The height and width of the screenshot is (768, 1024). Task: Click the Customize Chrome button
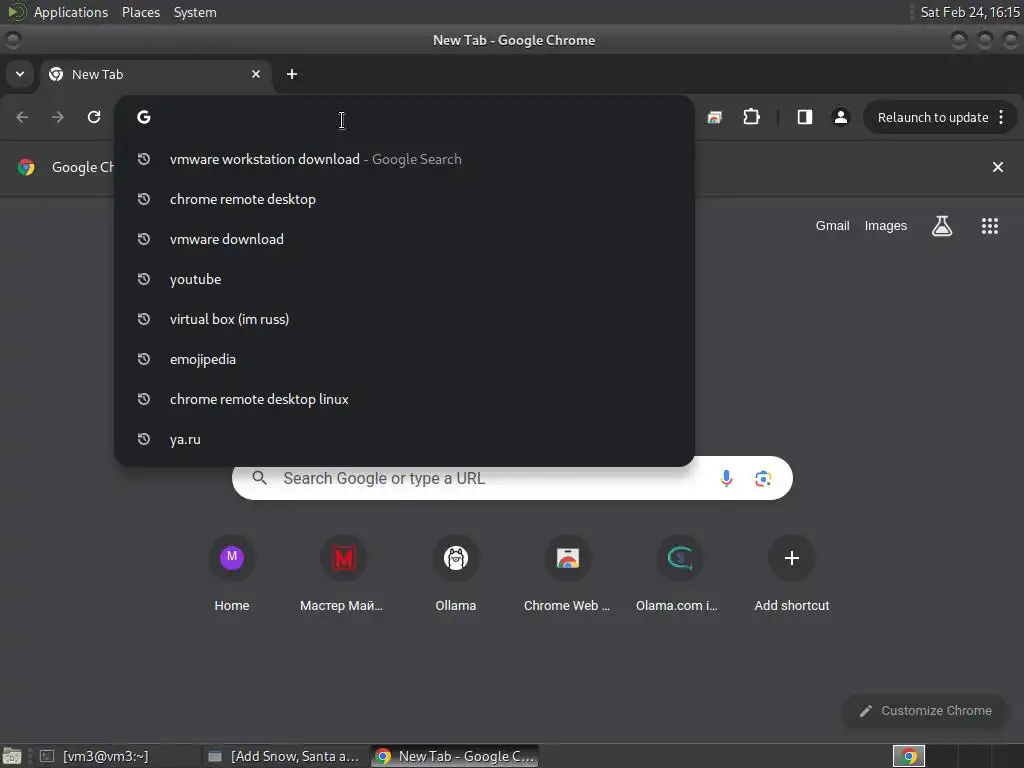[925, 711]
